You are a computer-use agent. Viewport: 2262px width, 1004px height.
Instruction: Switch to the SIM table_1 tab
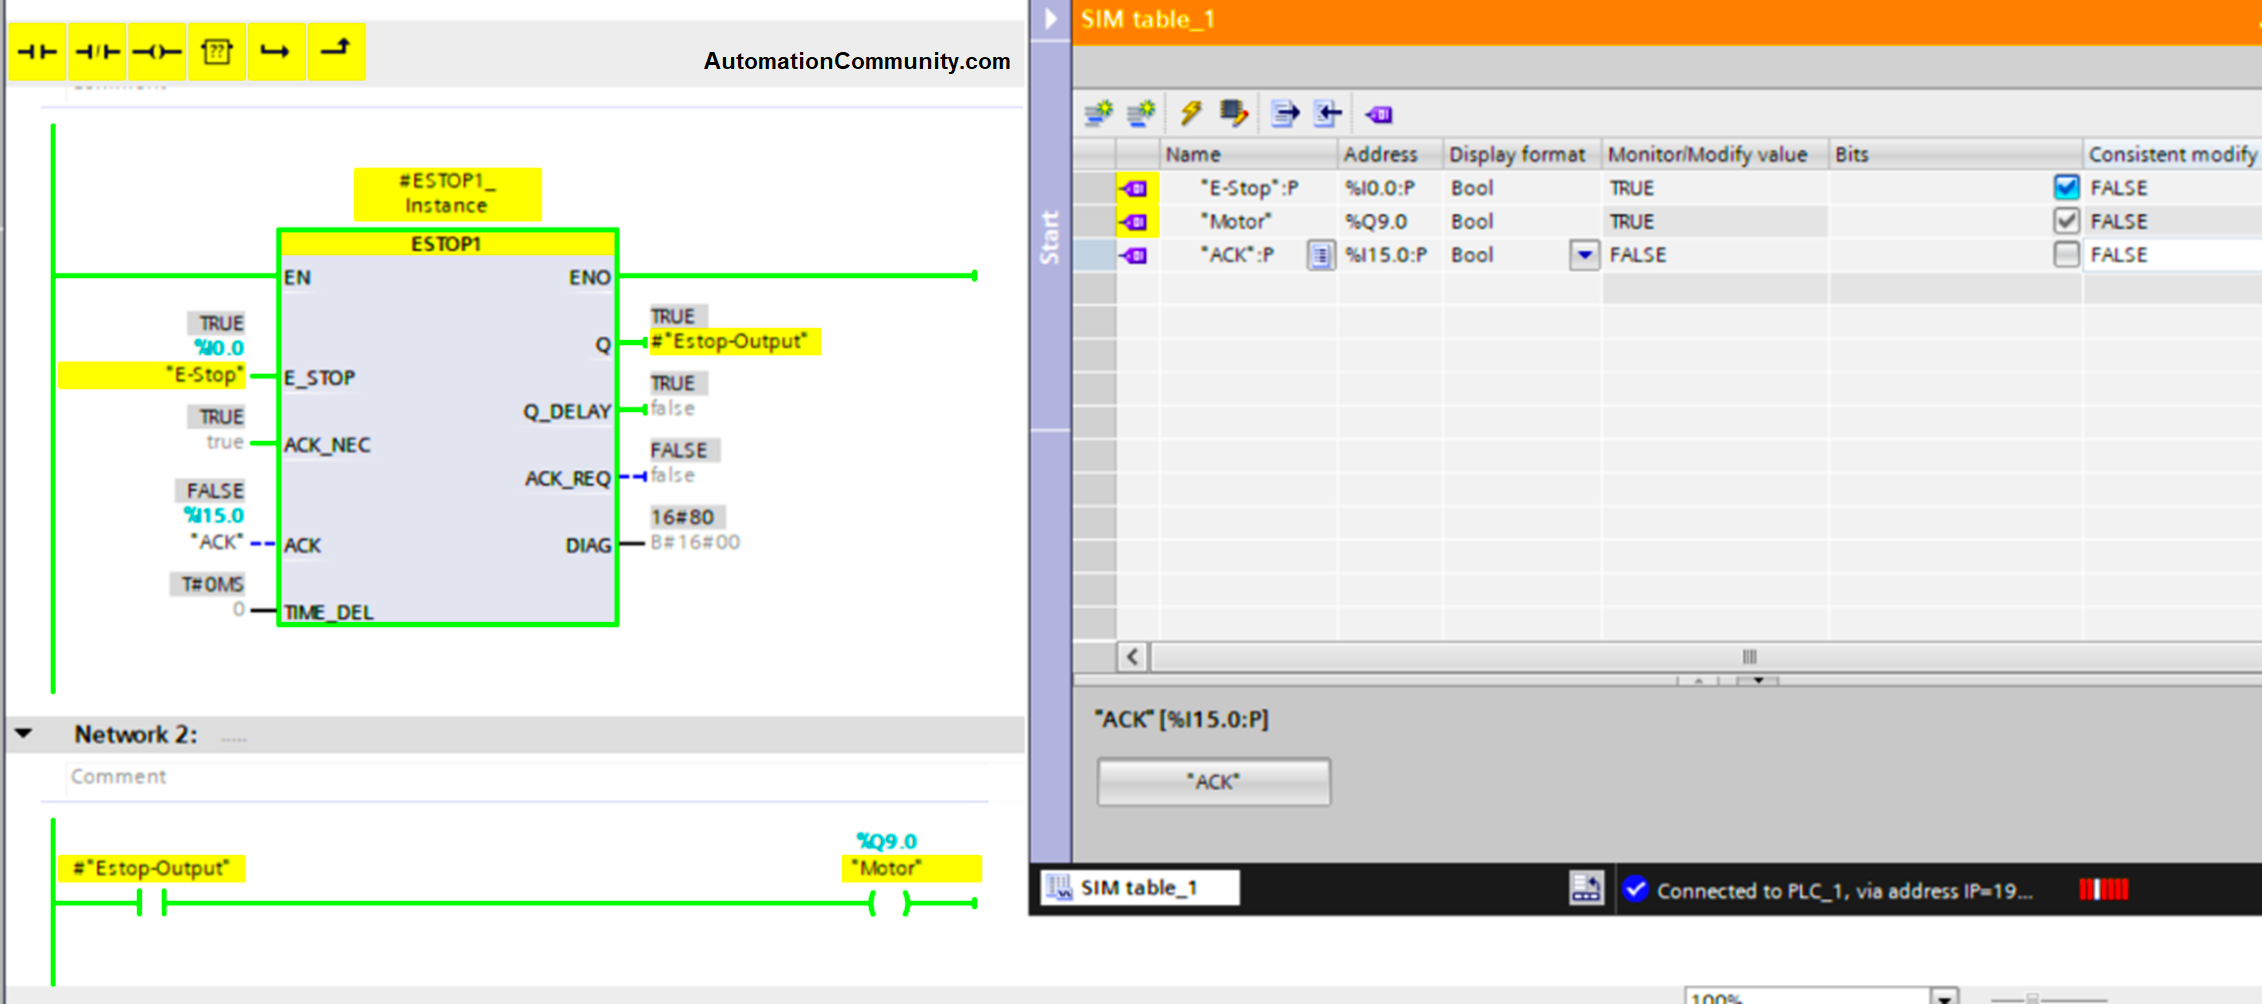(x=1140, y=887)
